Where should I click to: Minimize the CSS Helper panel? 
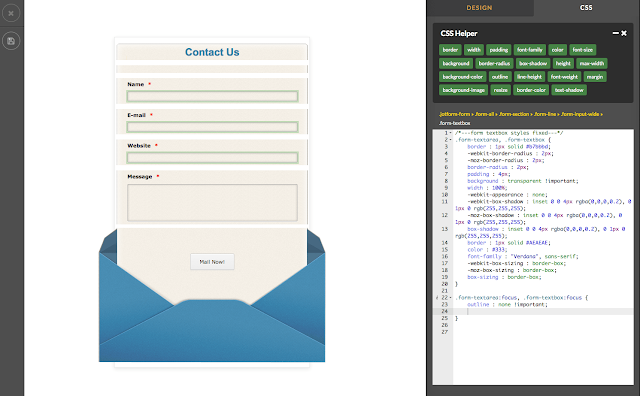616,33
